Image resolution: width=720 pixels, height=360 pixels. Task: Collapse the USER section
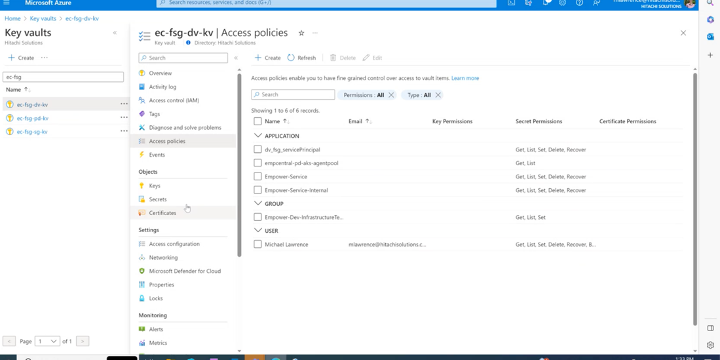(258, 231)
